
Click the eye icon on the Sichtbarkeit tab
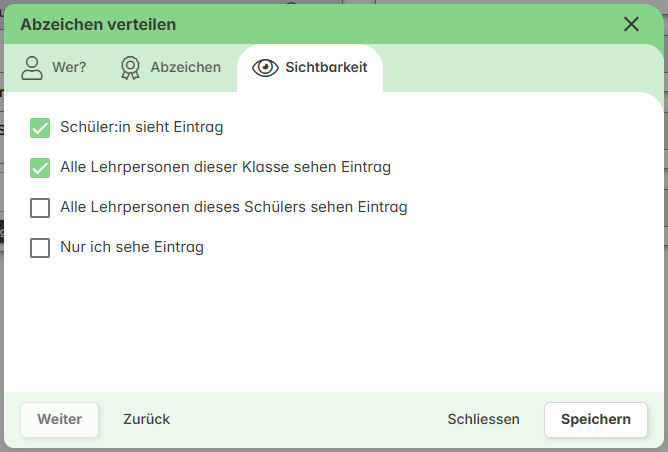265,68
